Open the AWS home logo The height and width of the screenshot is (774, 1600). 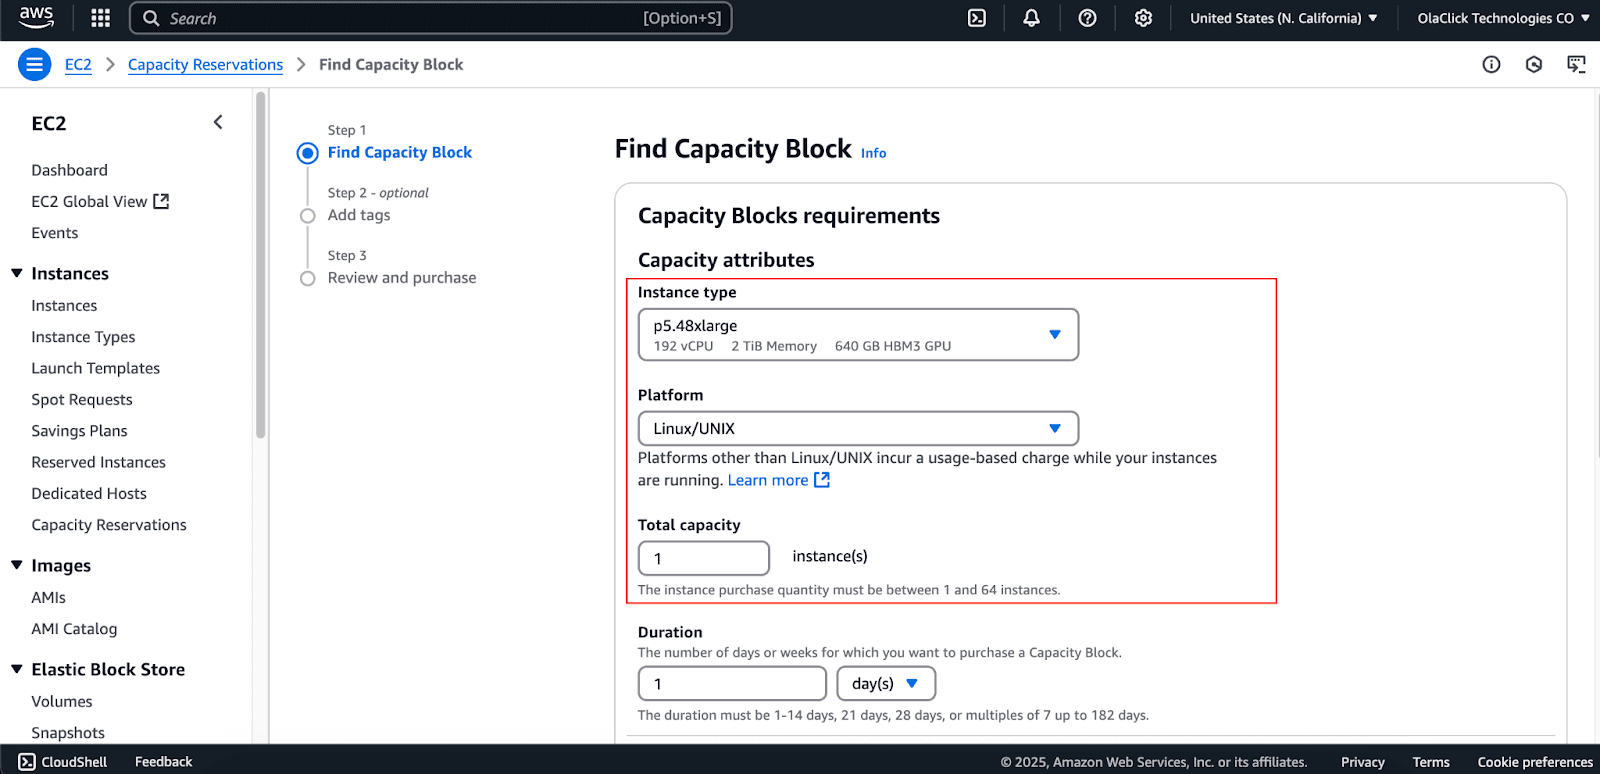[x=36, y=17]
